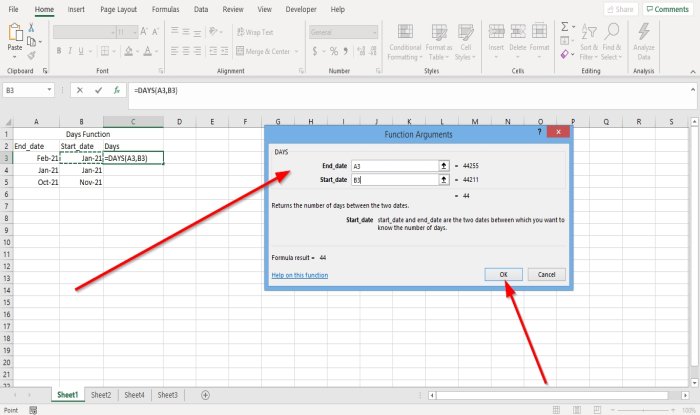Open the Formulas ribbon tab

(165, 9)
